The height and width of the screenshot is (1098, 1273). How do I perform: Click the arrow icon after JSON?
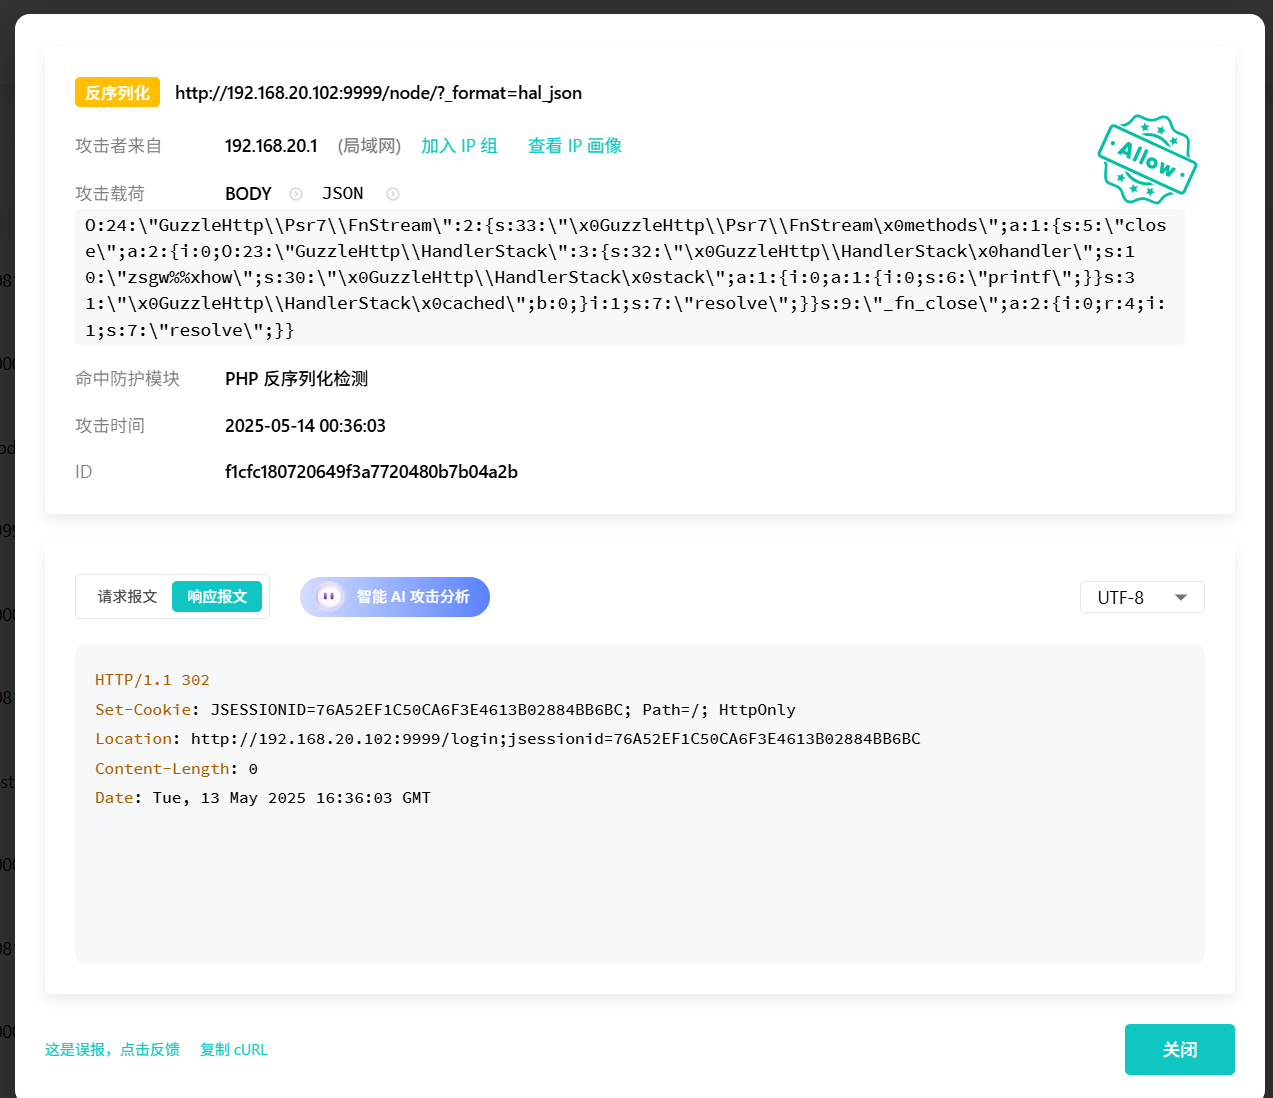[393, 194]
